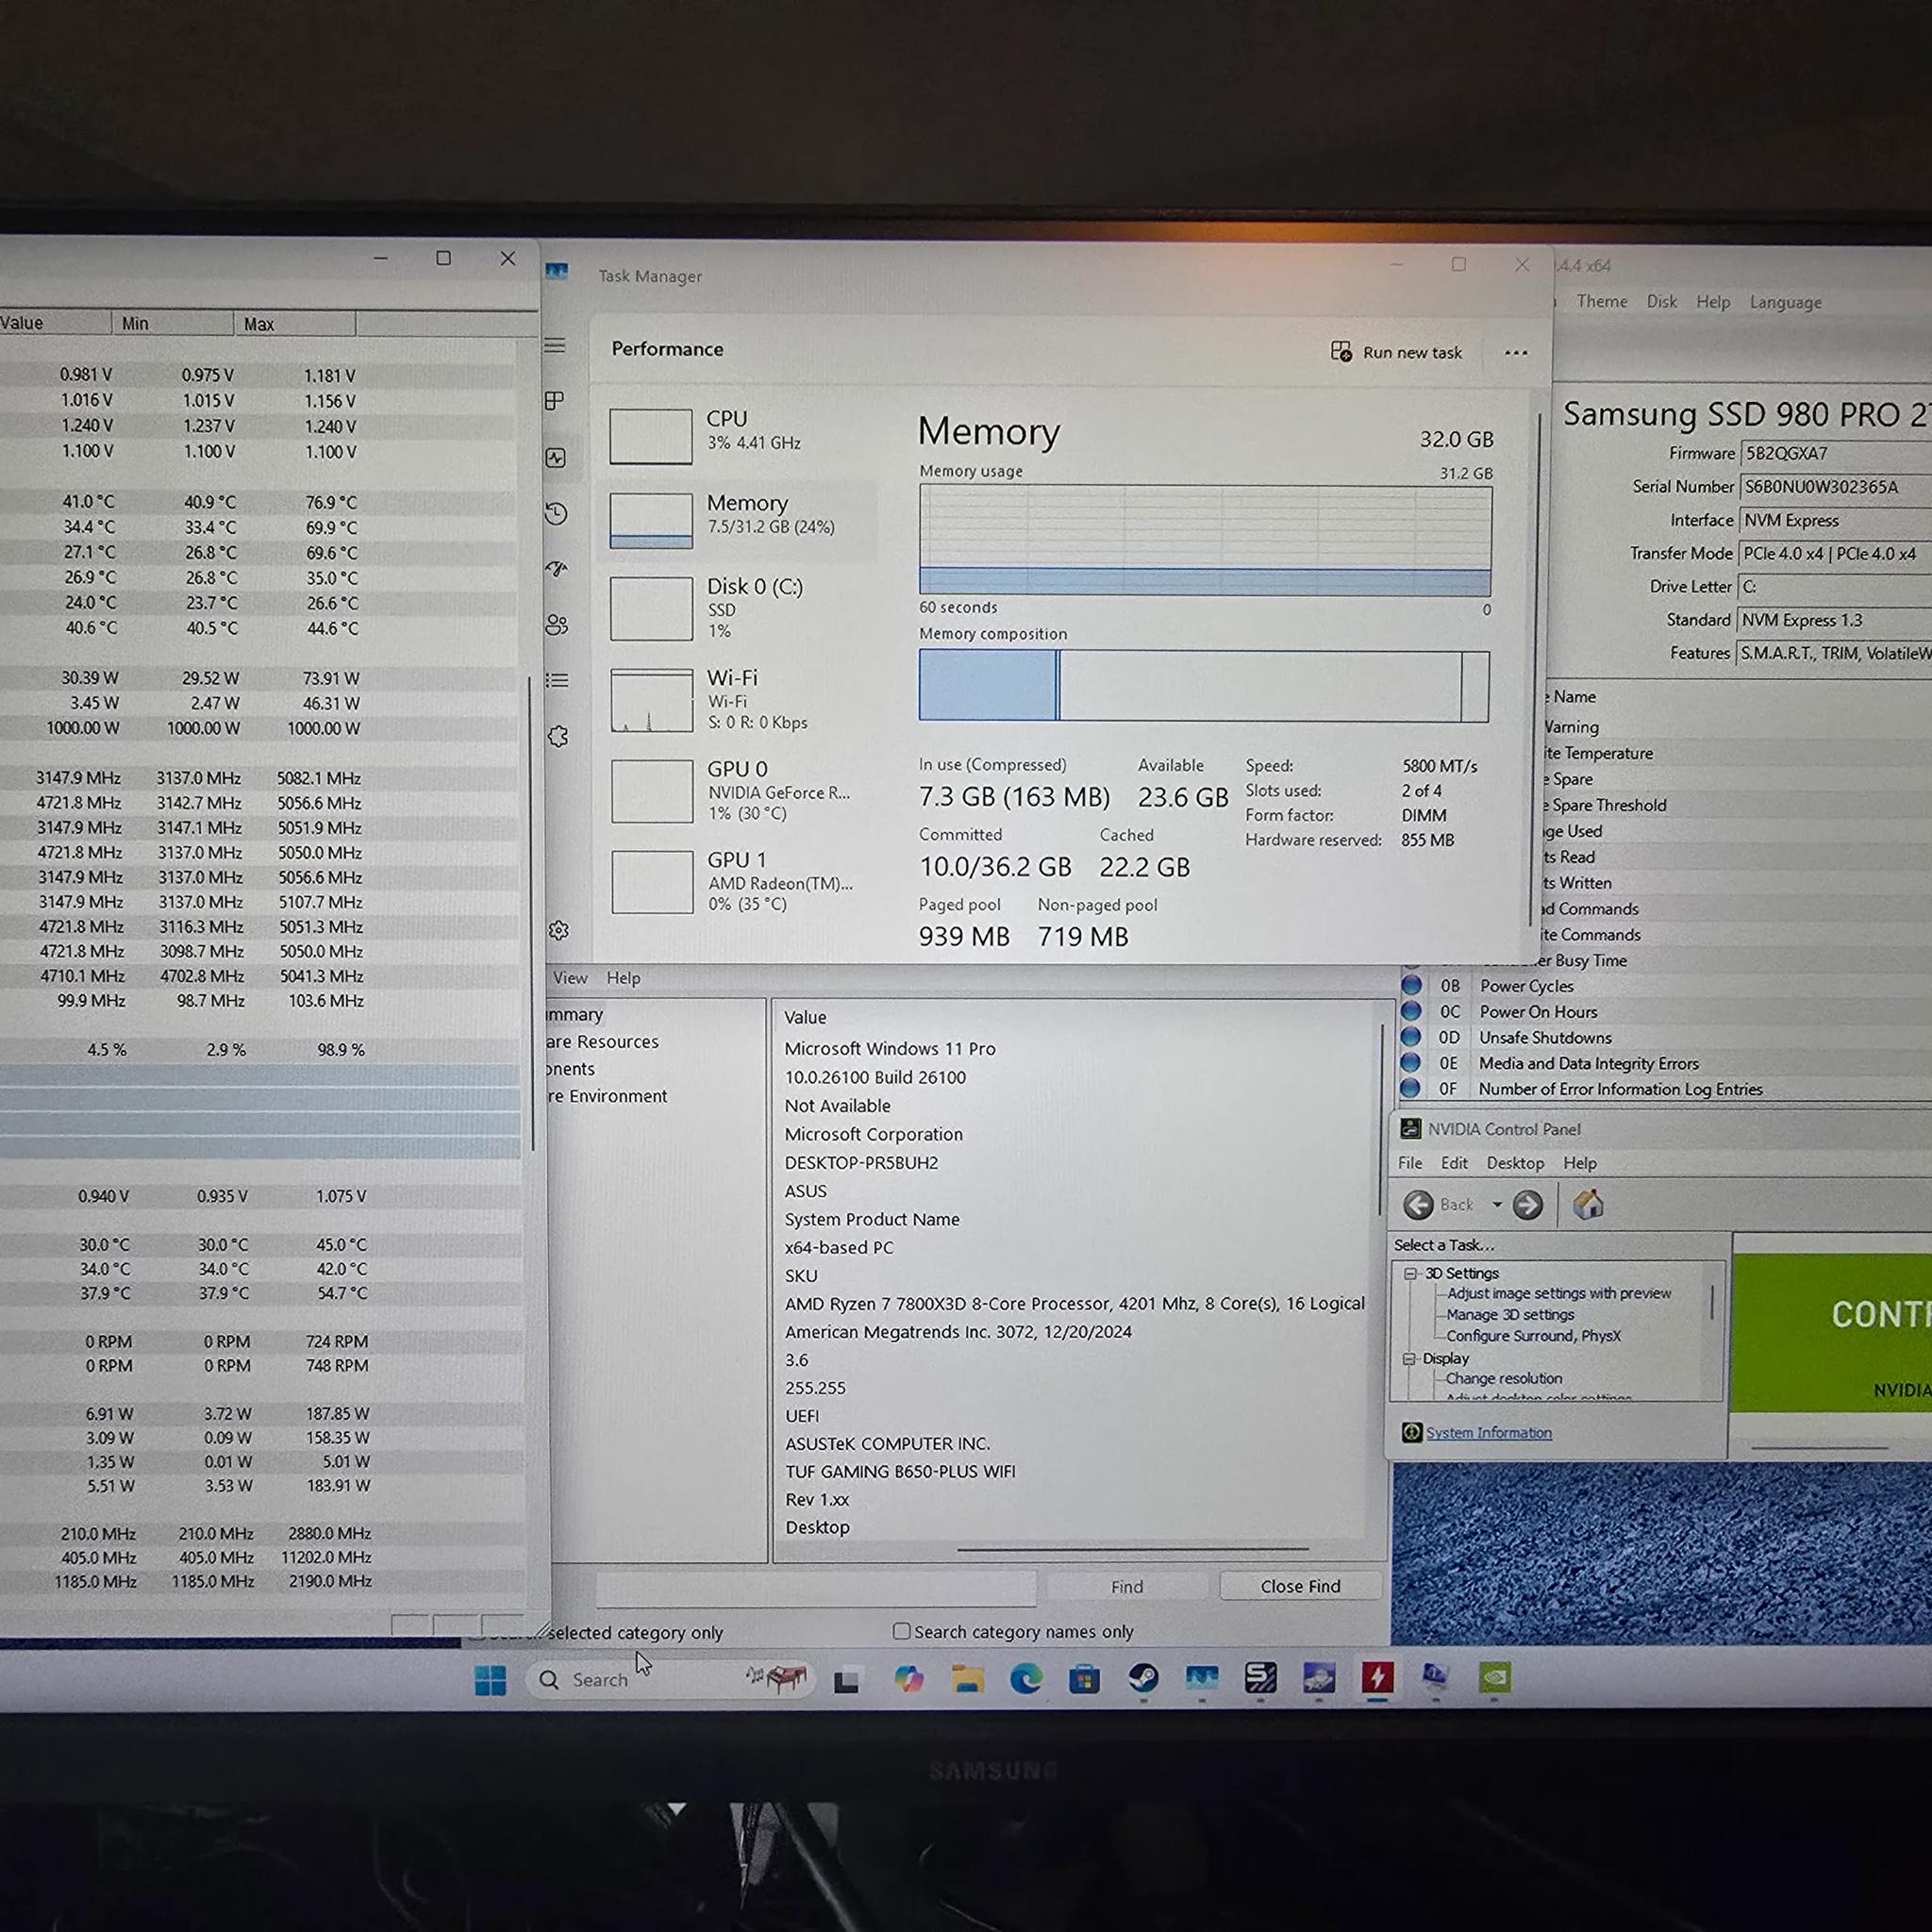Open NVIDIA Control Panel File menu
The image size is (1932, 1932).
[x=1410, y=1163]
